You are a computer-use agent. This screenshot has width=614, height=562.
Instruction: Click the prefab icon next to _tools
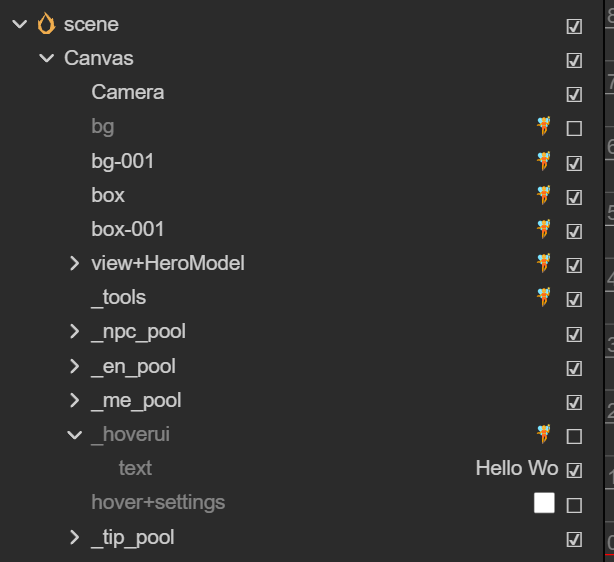click(x=544, y=297)
